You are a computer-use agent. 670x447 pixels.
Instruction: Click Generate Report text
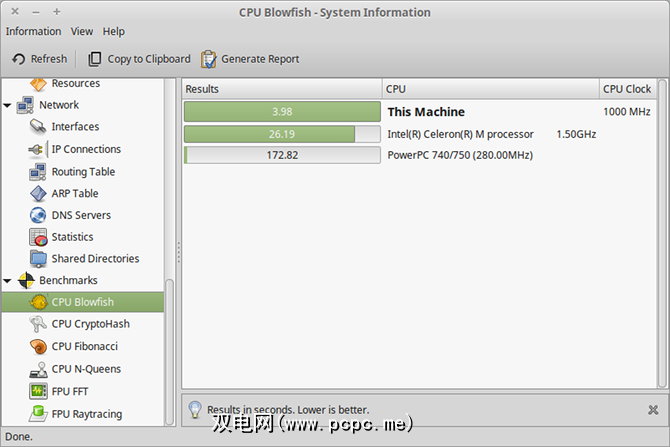(x=260, y=59)
